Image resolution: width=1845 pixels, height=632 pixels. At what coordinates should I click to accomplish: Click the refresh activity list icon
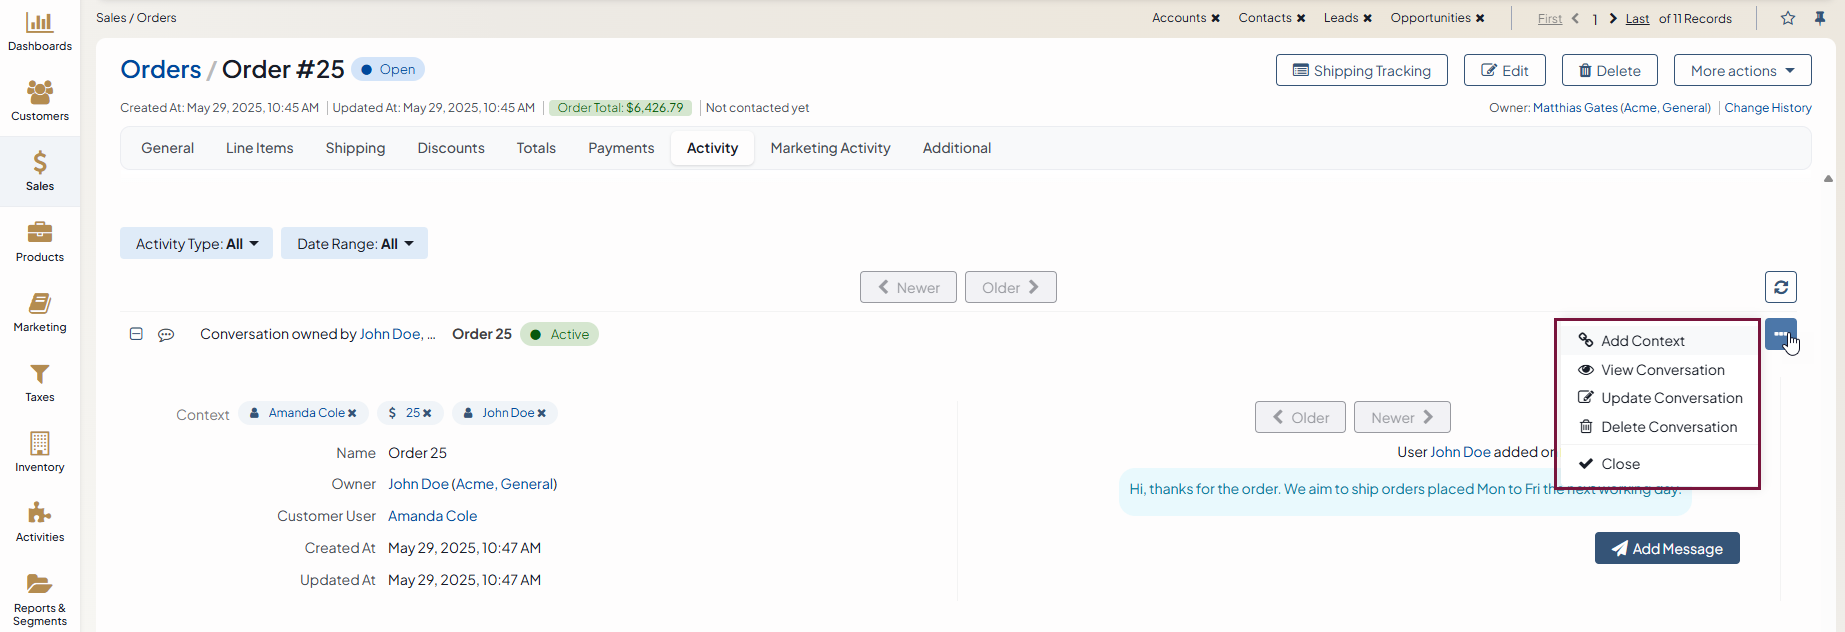coord(1780,287)
